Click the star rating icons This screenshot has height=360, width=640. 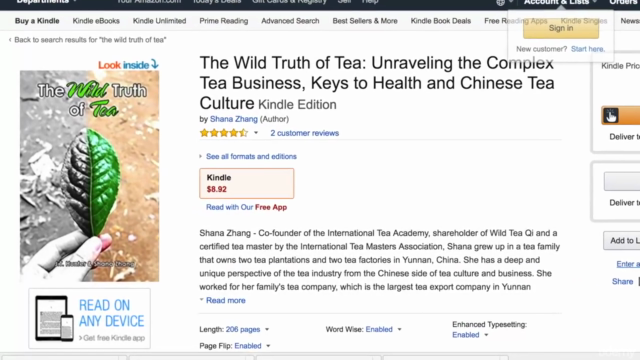pos(224,133)
